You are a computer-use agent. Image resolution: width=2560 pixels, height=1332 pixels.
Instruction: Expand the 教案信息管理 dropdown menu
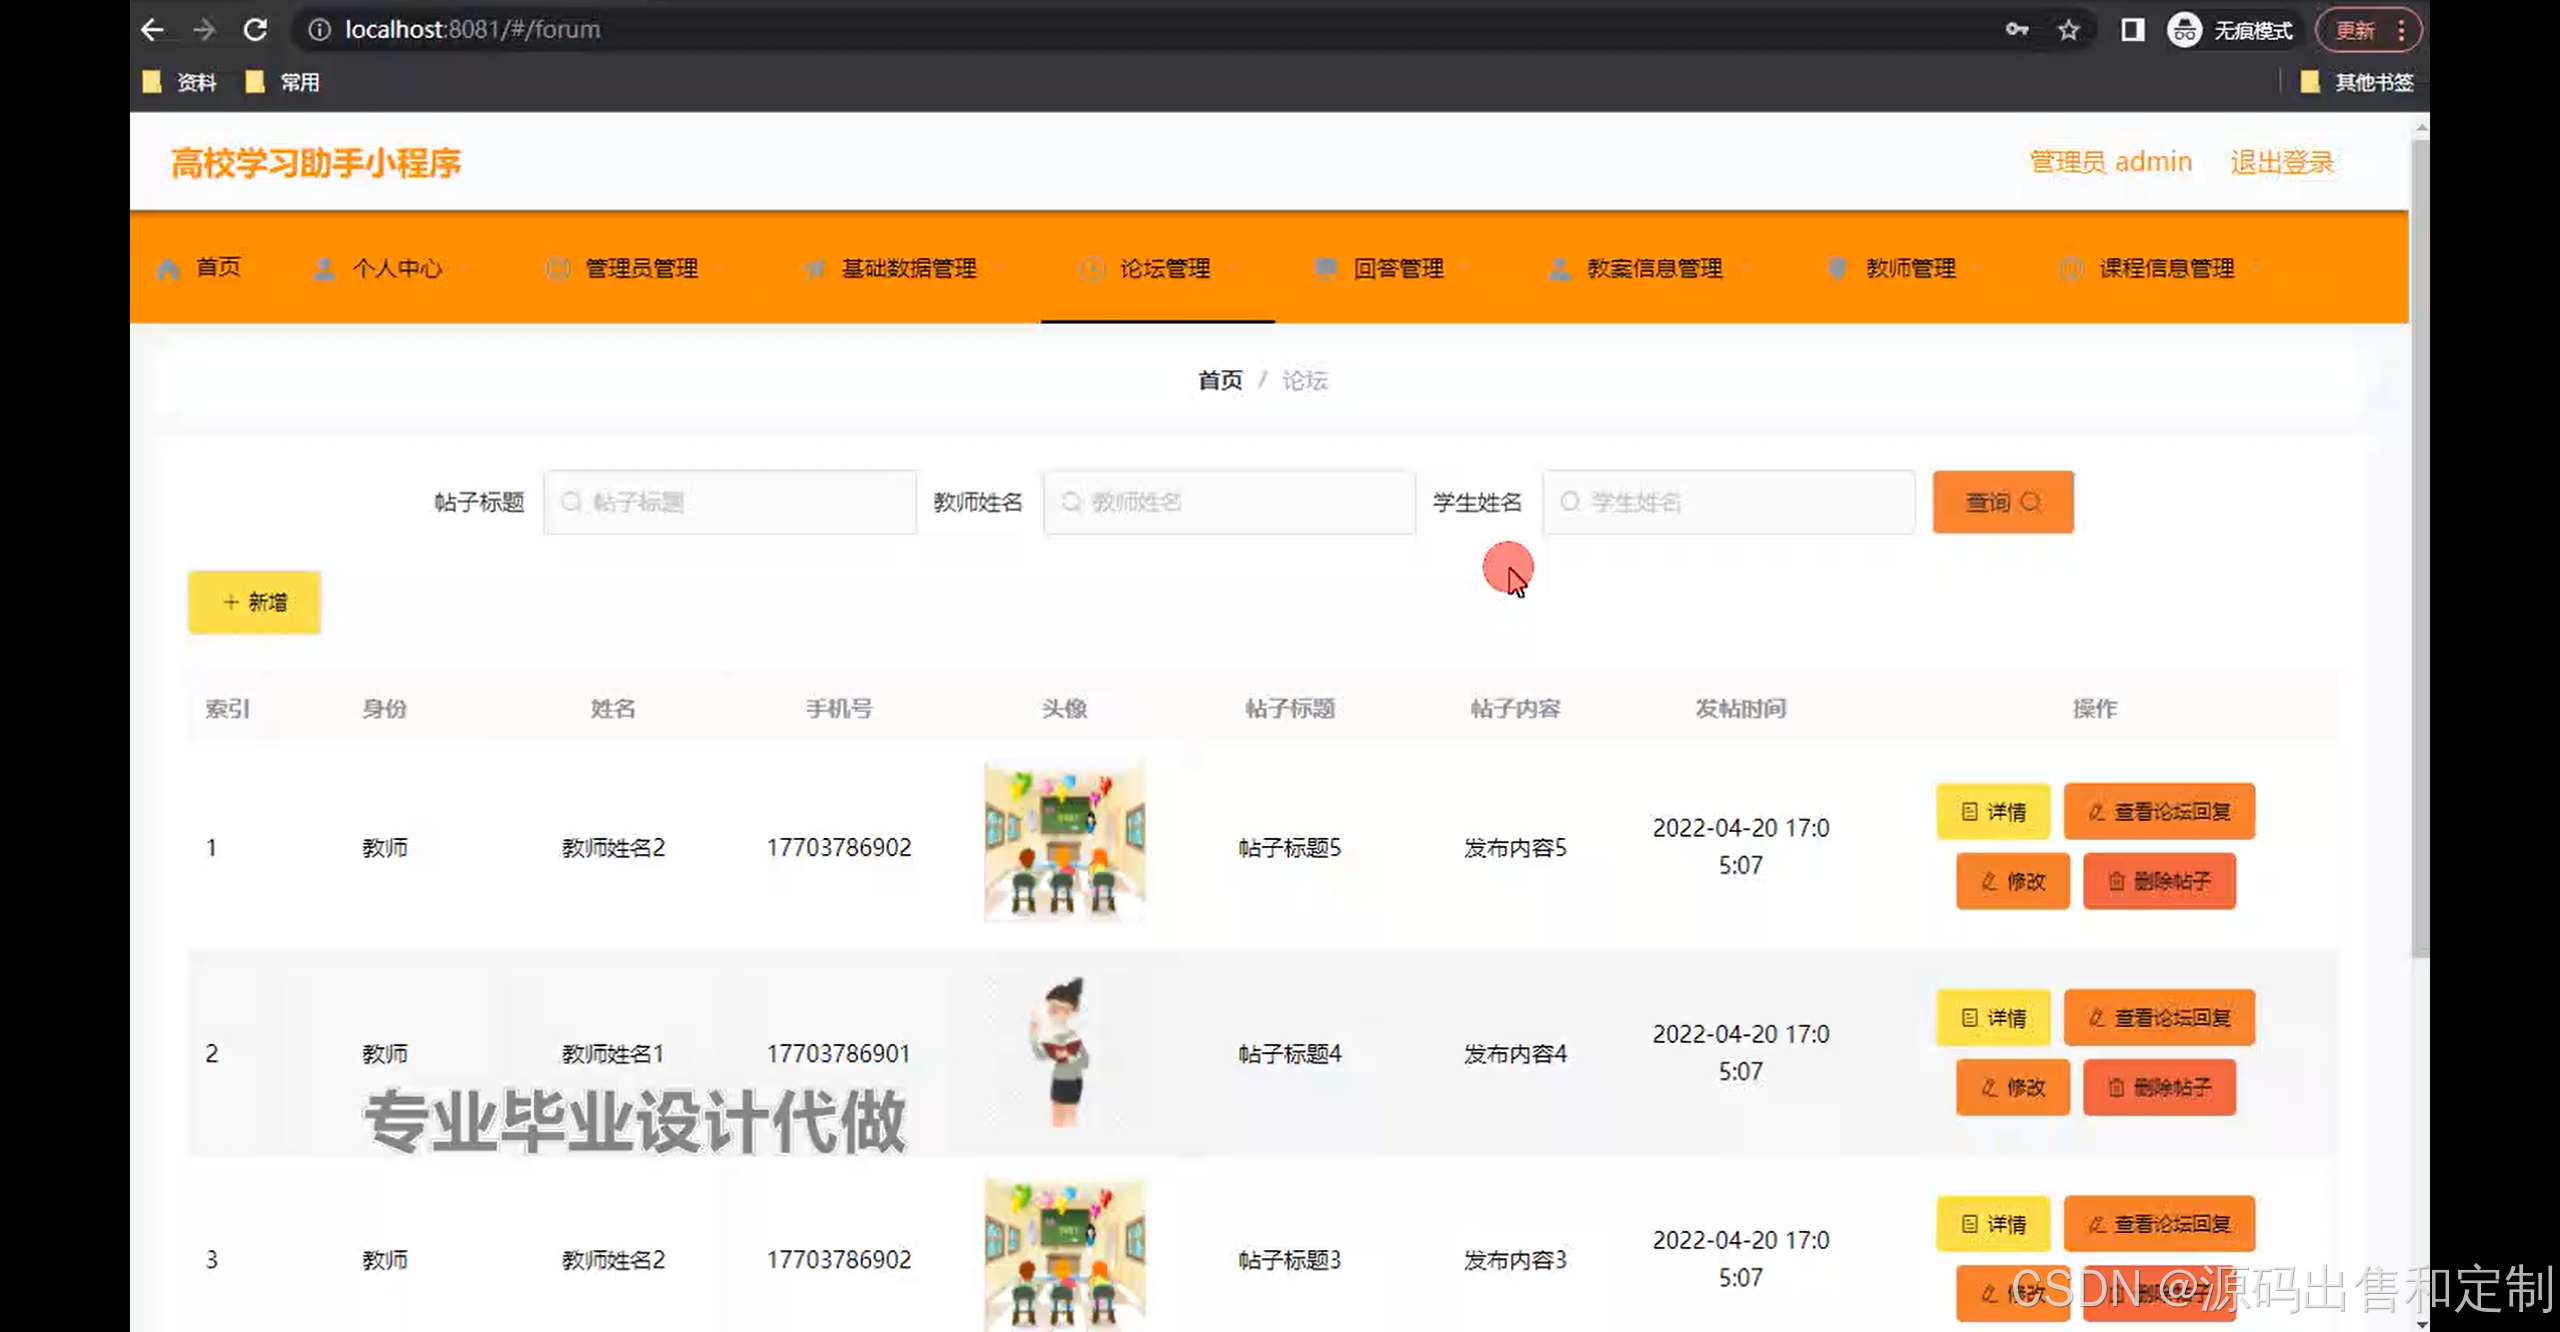(x=1653, y=268)
